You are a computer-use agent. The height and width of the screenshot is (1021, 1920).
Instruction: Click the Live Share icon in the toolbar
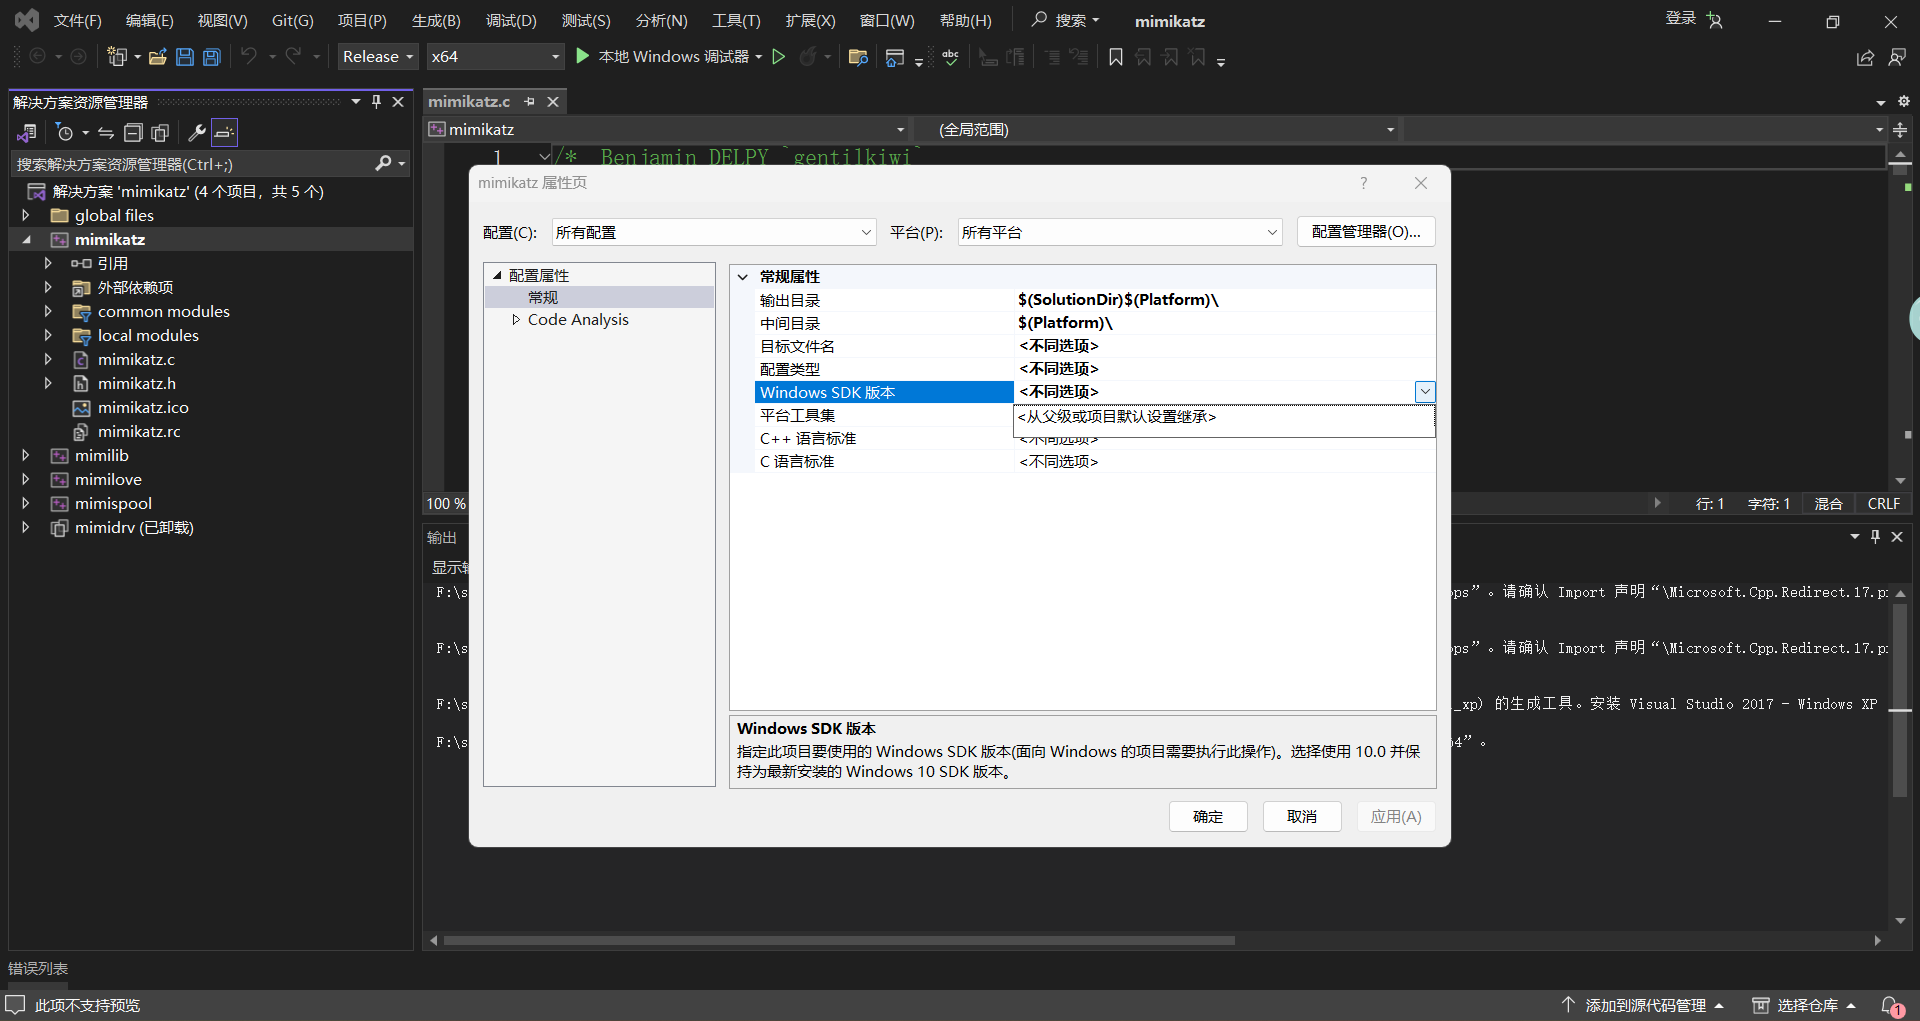(x=1865, y=58)
